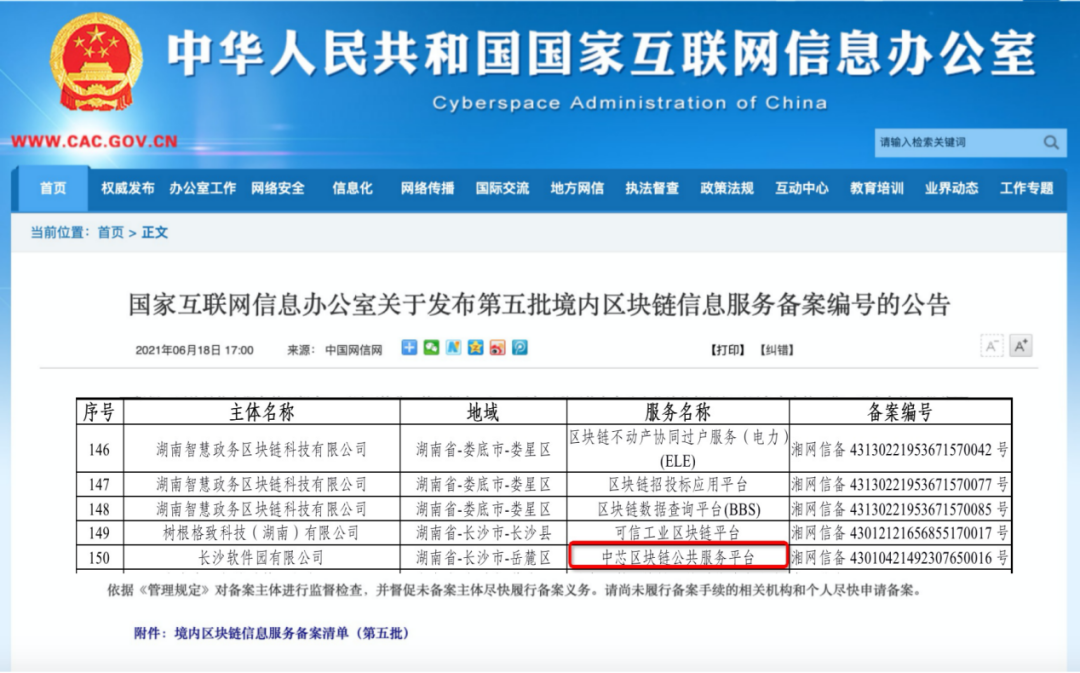Open the 国际交流 menu item
The width and height of the screenshot is (1080, 673).
tap(503, 188)
